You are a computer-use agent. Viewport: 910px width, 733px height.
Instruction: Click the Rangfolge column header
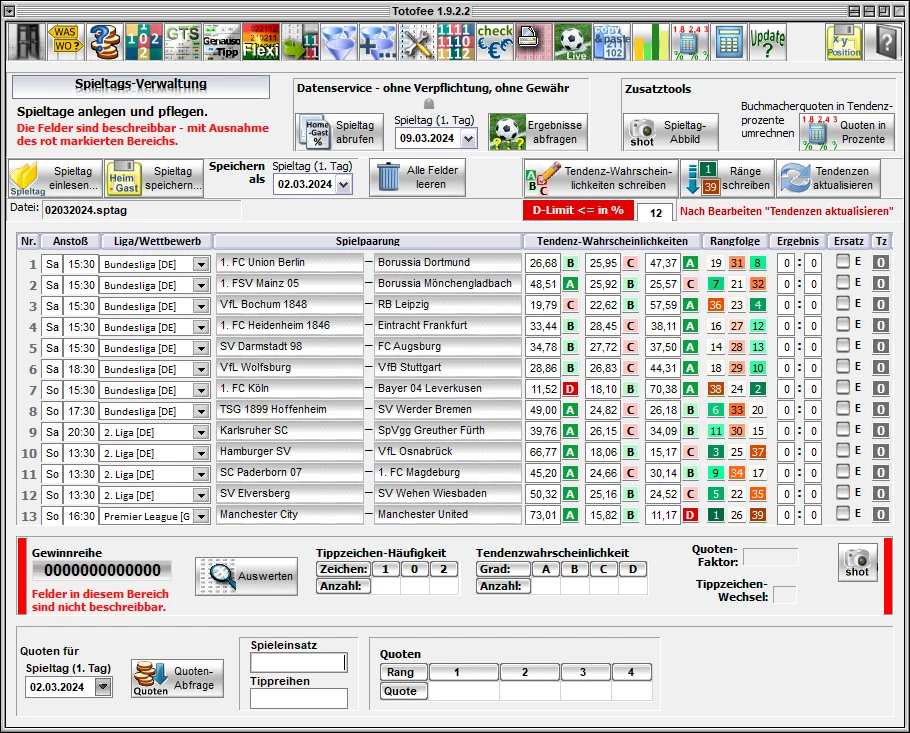pos(735,241)
